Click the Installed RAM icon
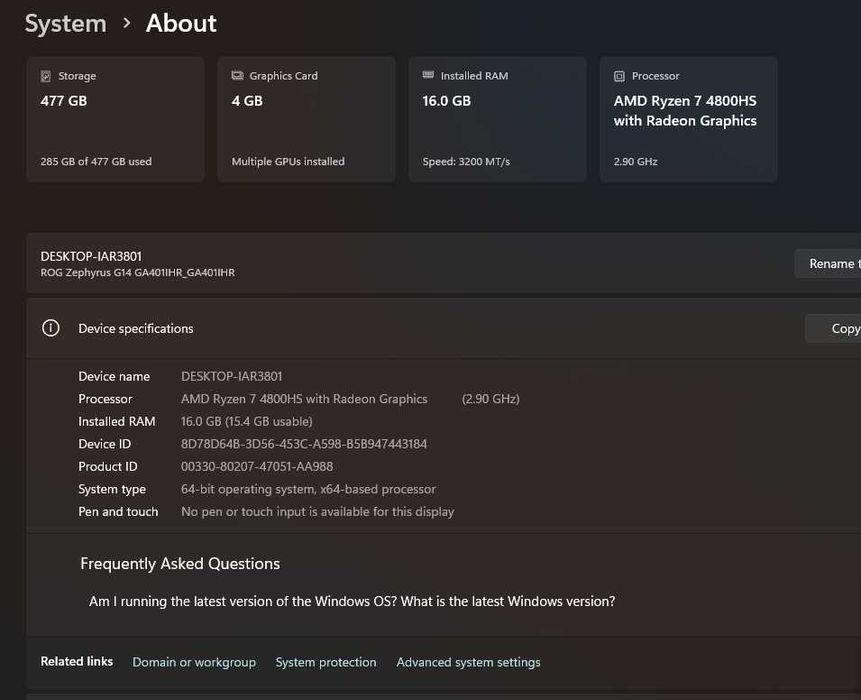This screenshot has height=700, width=861. pos(429,76)
